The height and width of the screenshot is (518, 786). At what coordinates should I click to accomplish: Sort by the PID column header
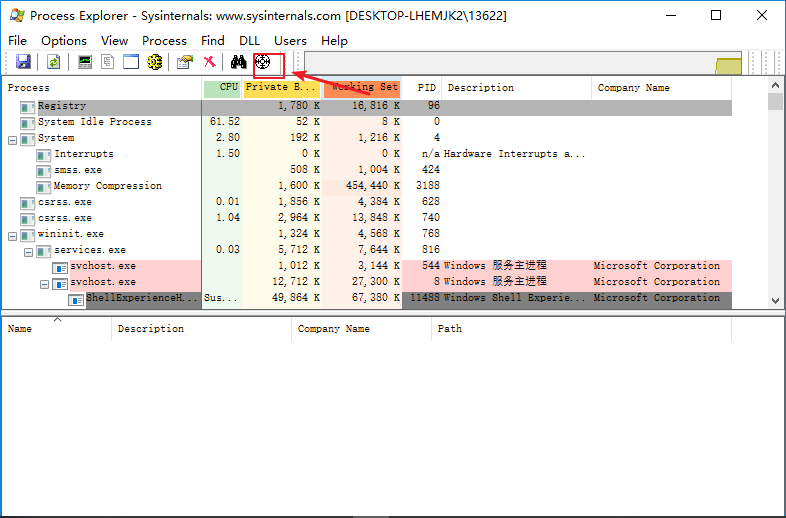click(x=422, y=88)
